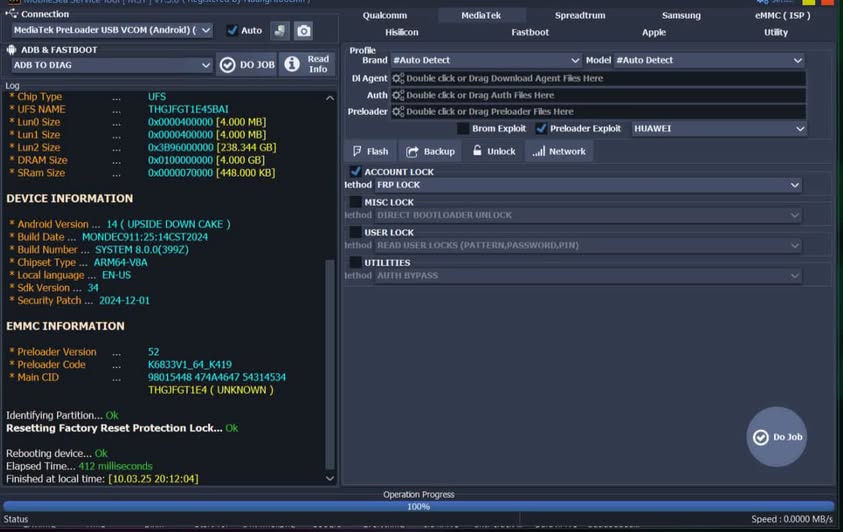Run ADB job with the DO JOB button
843x532 pixels.
(247, 64)
